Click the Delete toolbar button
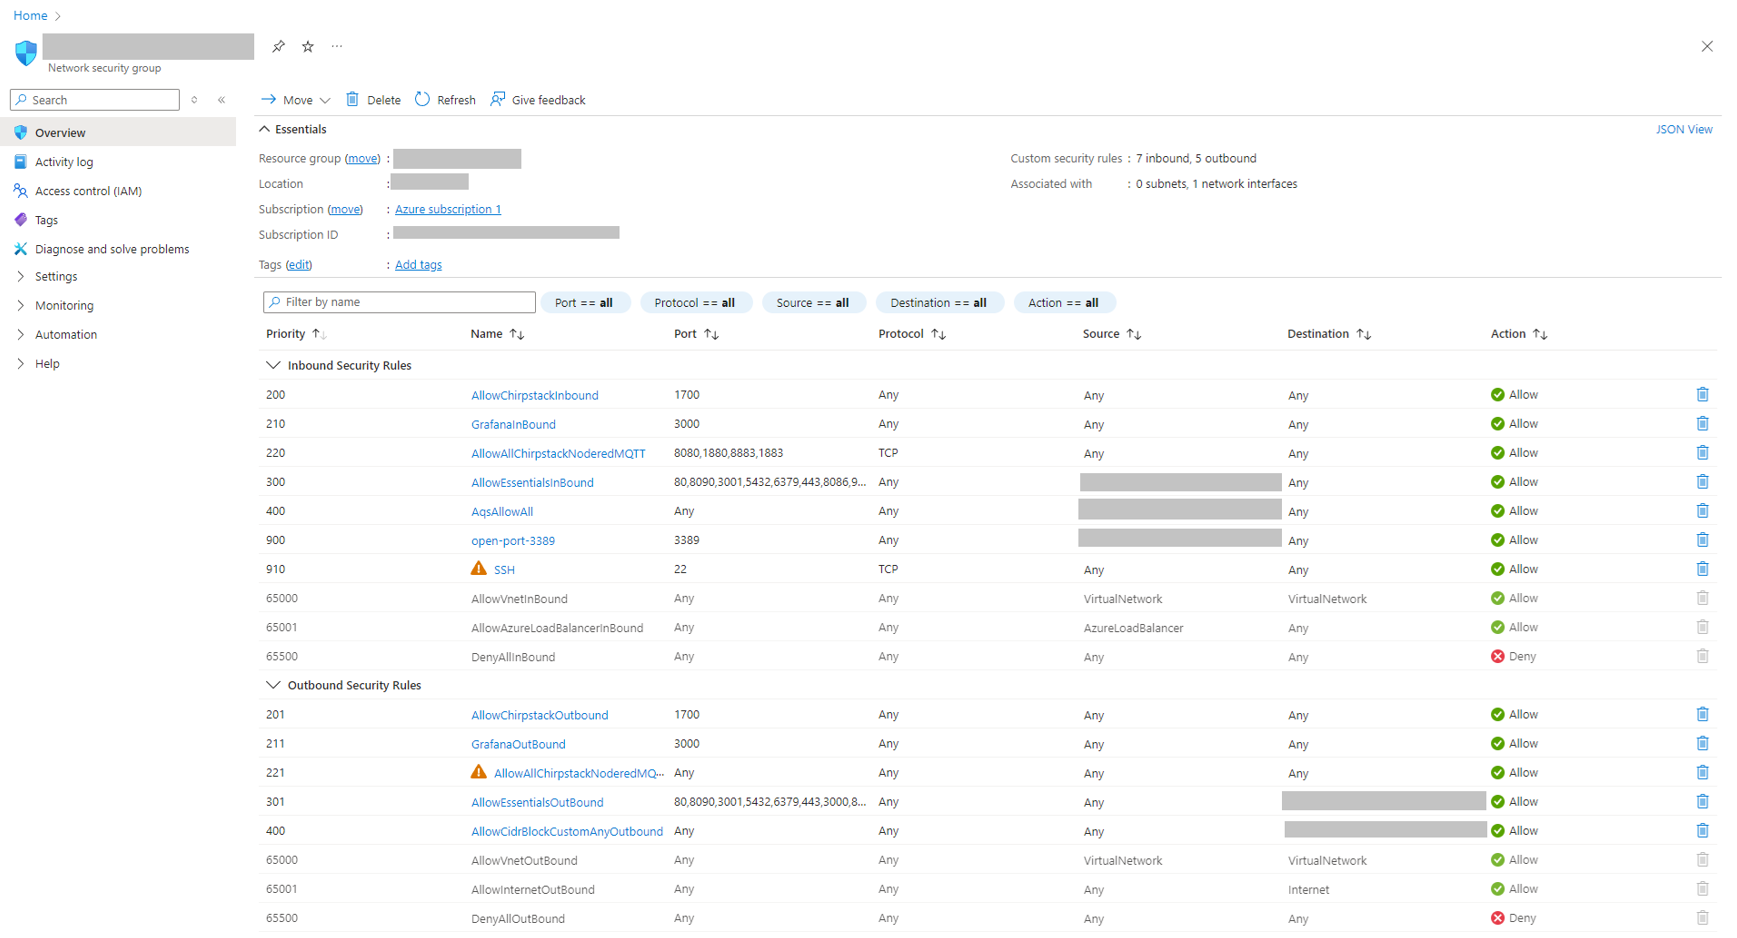This screenshot has height=938, width=1737. (373, 100)
